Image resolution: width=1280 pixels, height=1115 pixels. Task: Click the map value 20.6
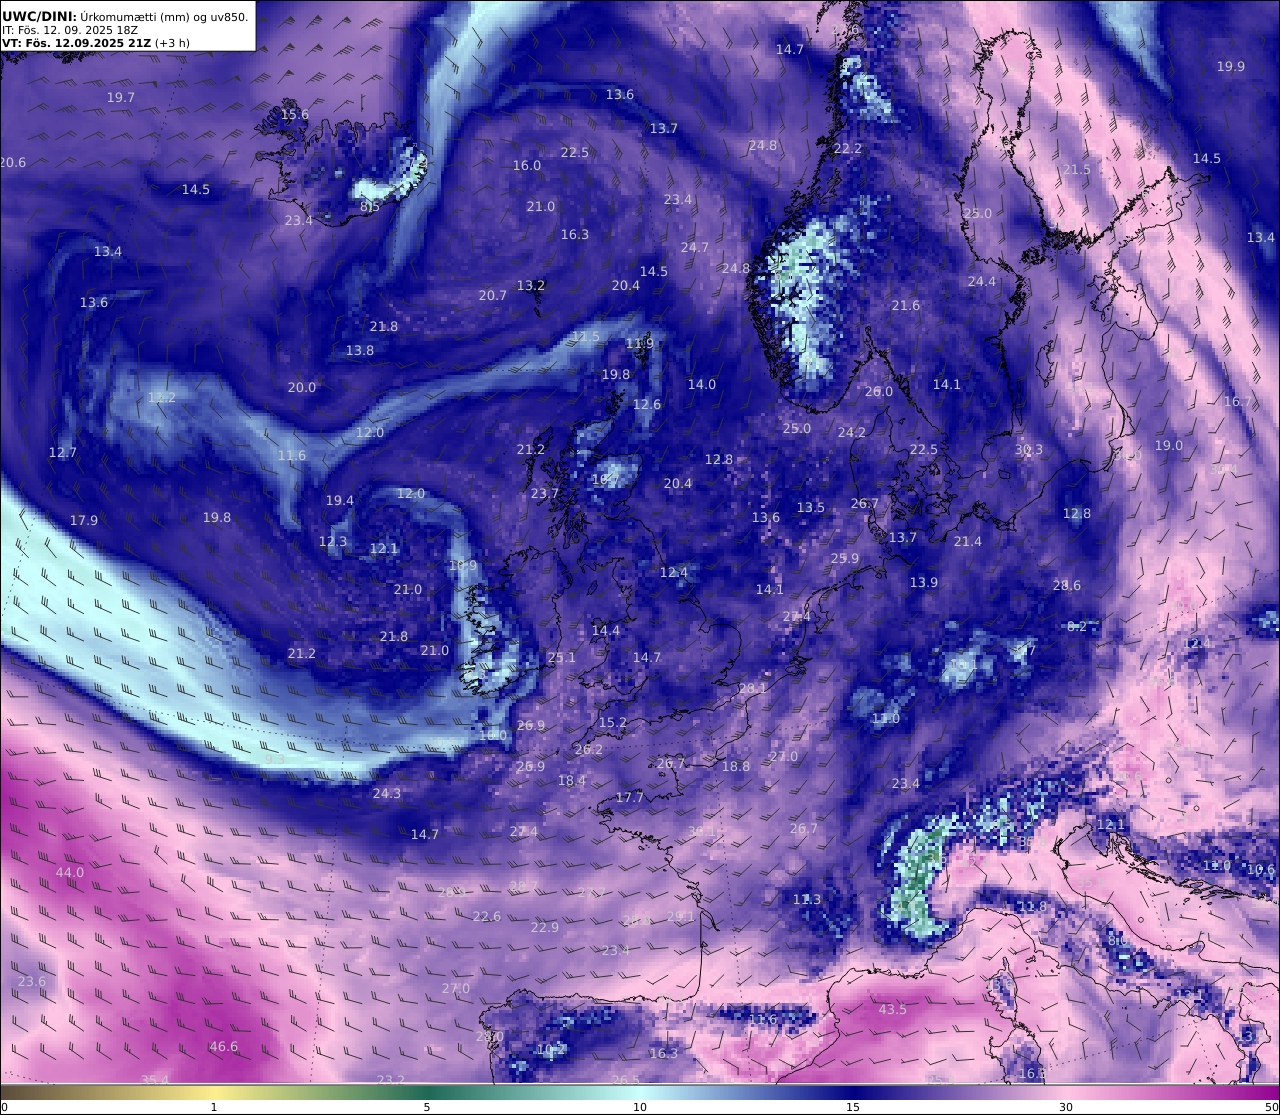tap(13, 163)
